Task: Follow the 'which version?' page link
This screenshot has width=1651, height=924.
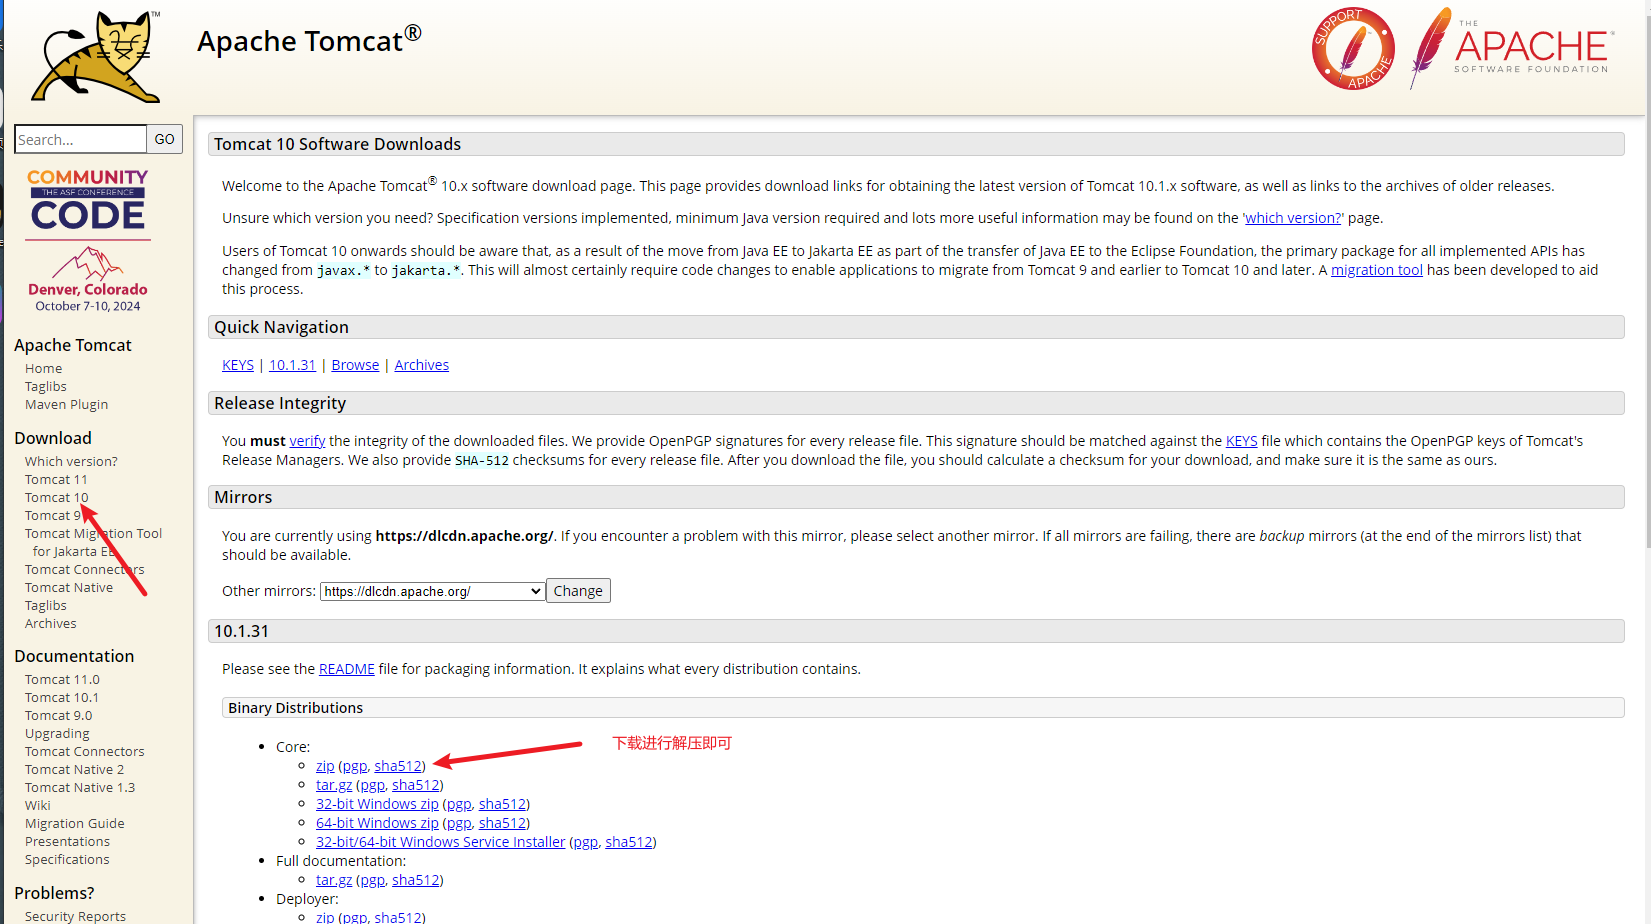Action: 1293,218
